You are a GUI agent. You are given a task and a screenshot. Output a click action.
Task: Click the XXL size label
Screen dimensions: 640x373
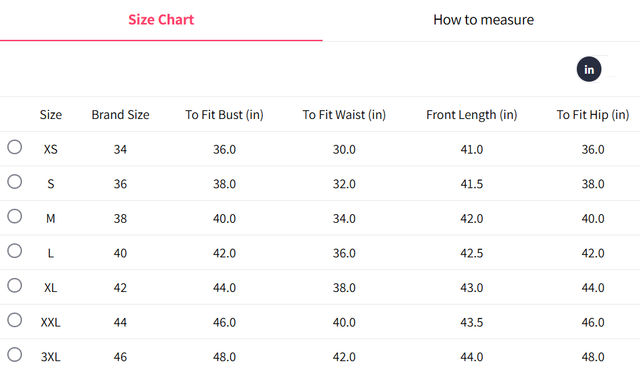pos(51,322)
